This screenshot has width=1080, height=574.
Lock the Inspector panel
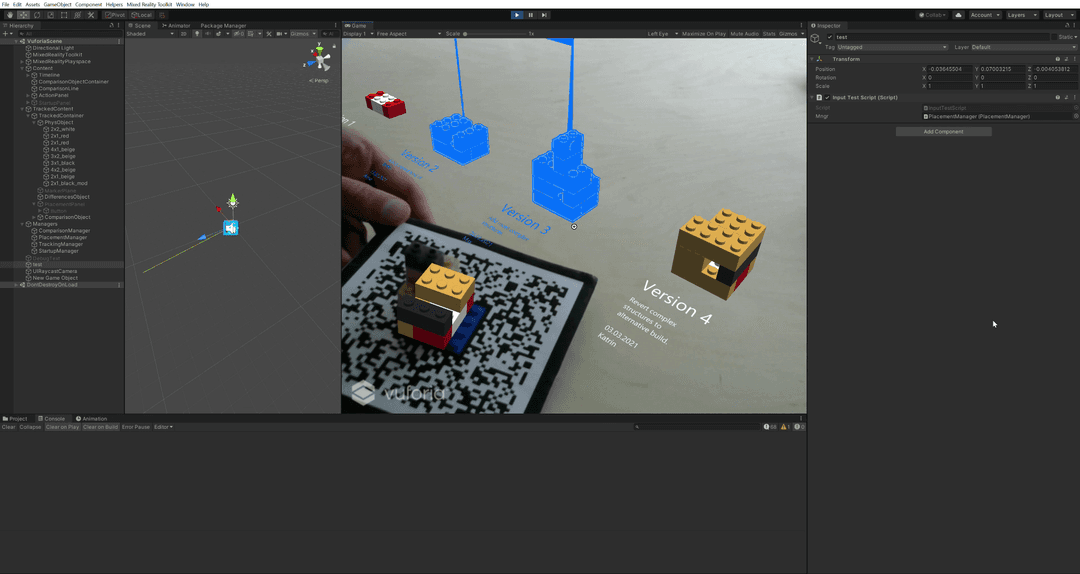click(1067, 25)
